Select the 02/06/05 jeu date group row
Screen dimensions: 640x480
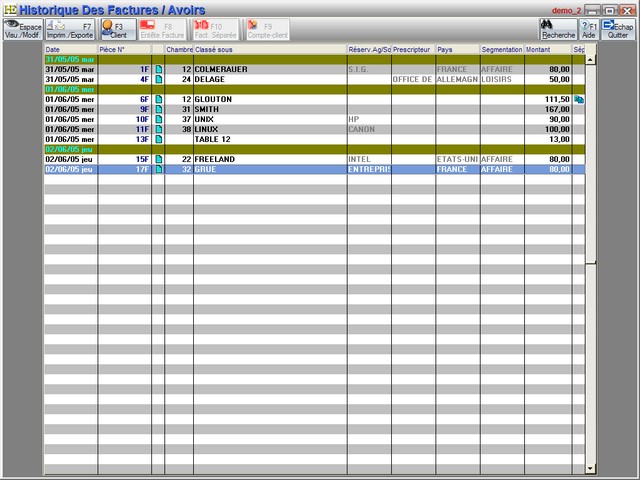[315, 149]
